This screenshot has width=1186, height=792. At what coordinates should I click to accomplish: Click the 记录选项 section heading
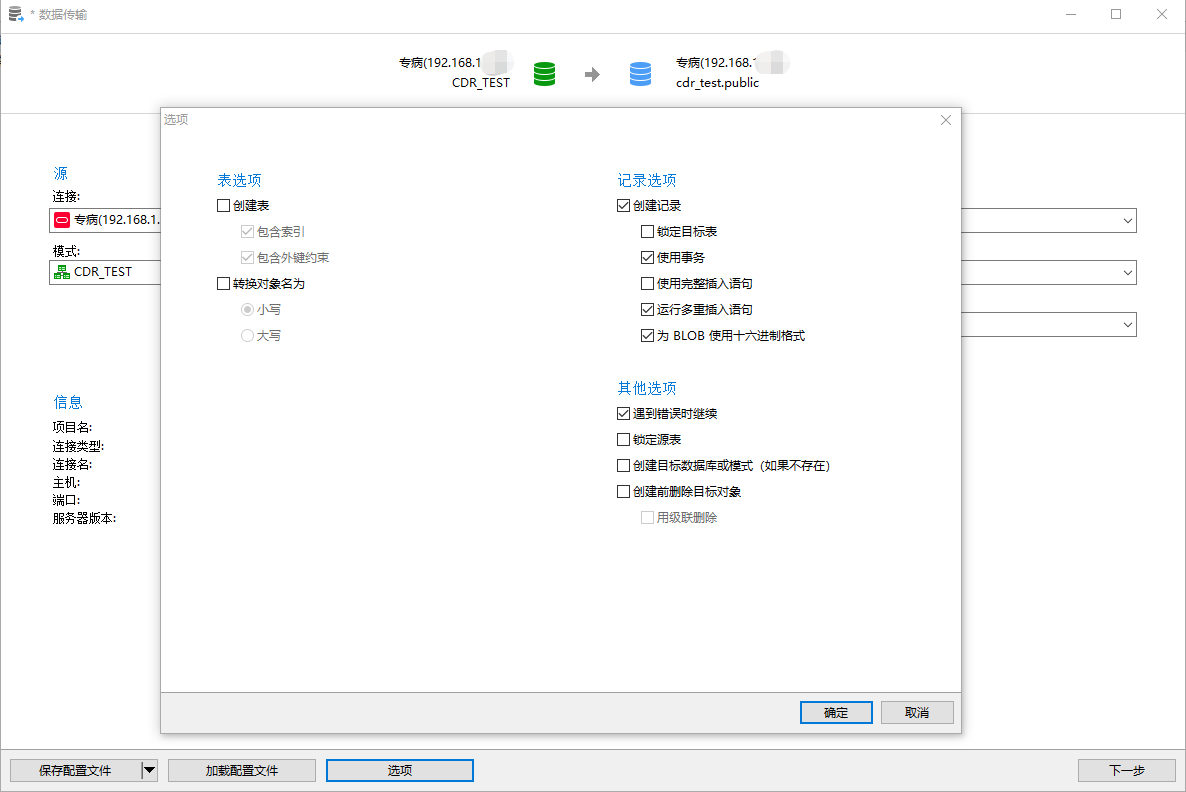click(x=647, y=180)
